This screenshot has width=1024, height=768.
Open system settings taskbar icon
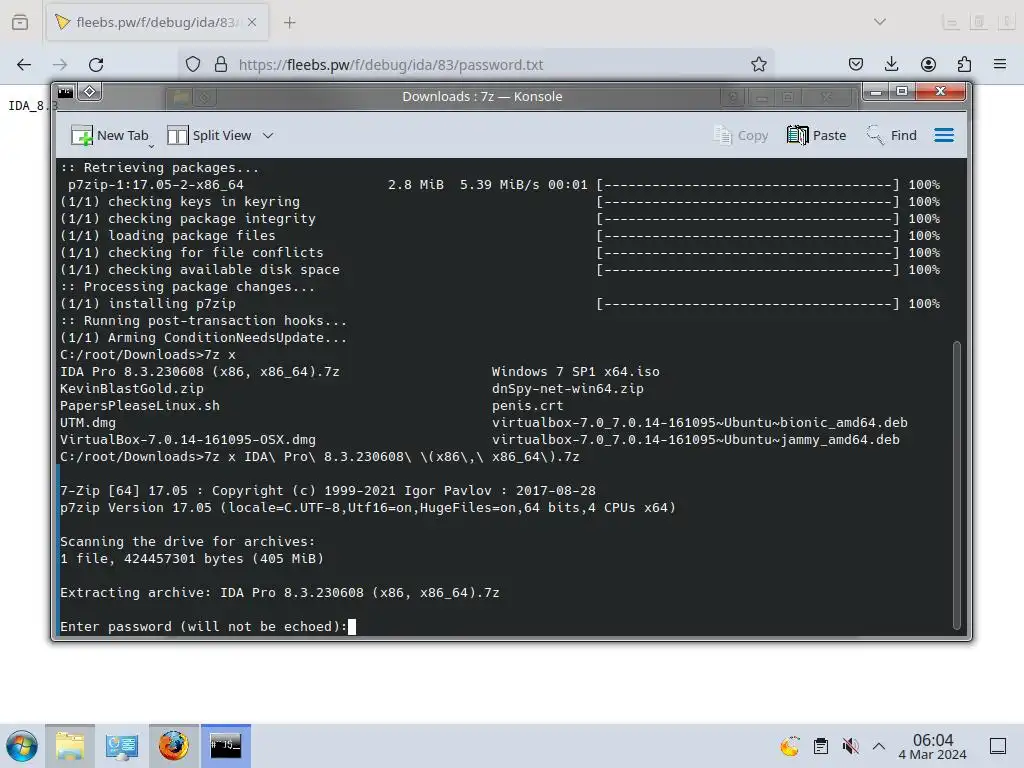[121, 746]
